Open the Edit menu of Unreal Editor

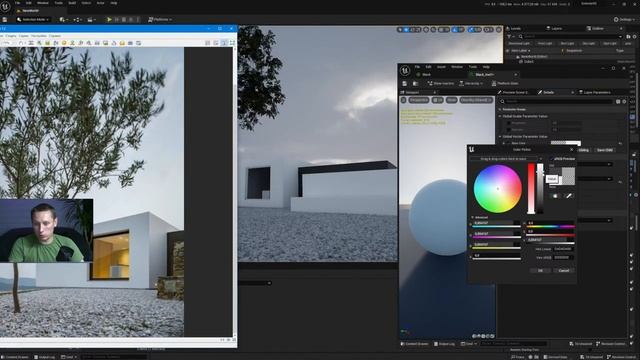[x=29, y=3]
